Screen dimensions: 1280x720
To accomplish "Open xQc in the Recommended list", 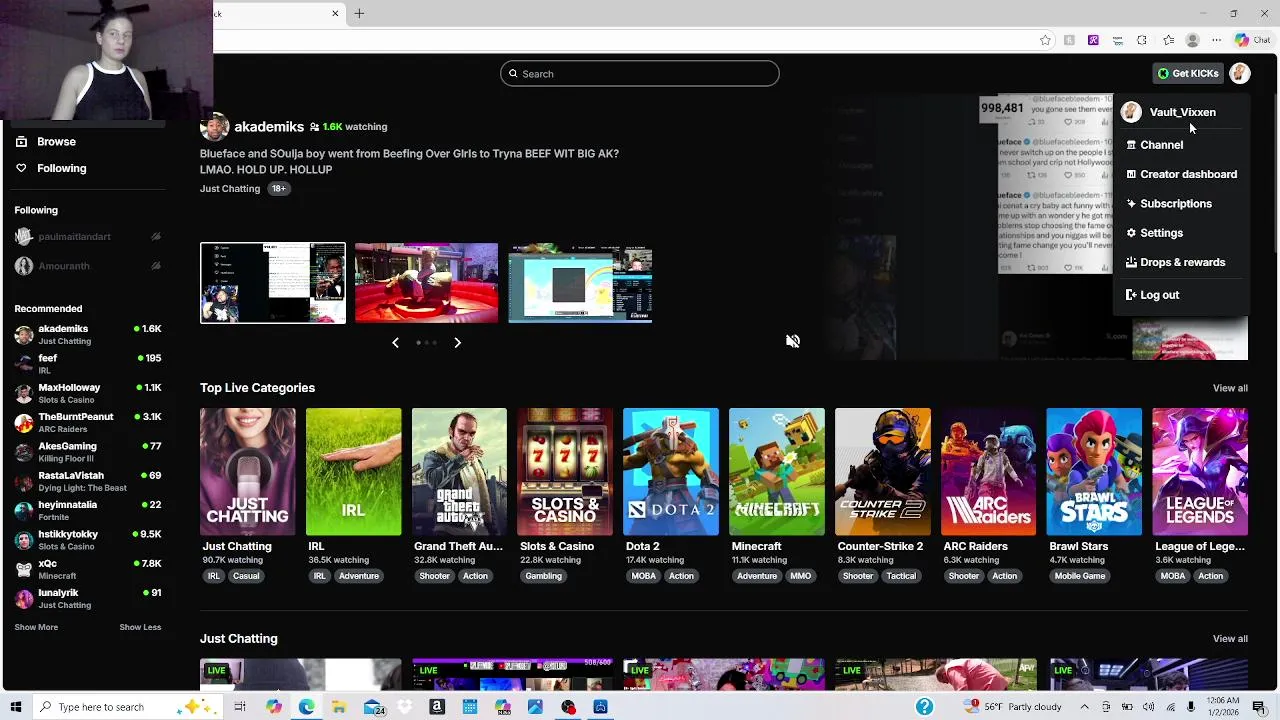I will [x=88, y=569].
